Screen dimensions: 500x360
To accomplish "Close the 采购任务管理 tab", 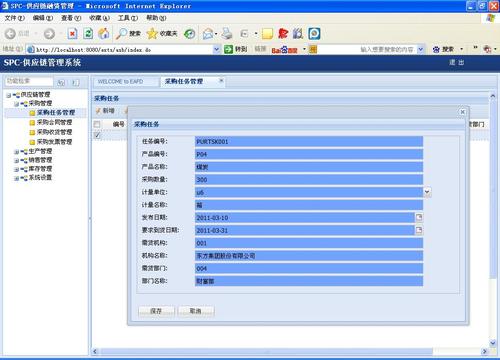I will (221, 81).
